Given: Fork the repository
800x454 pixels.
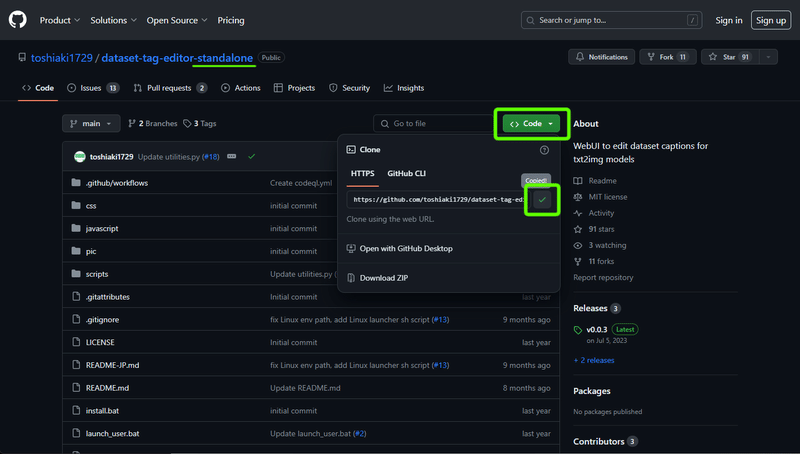Looking at the screenshot, I should tap(667, 57).
